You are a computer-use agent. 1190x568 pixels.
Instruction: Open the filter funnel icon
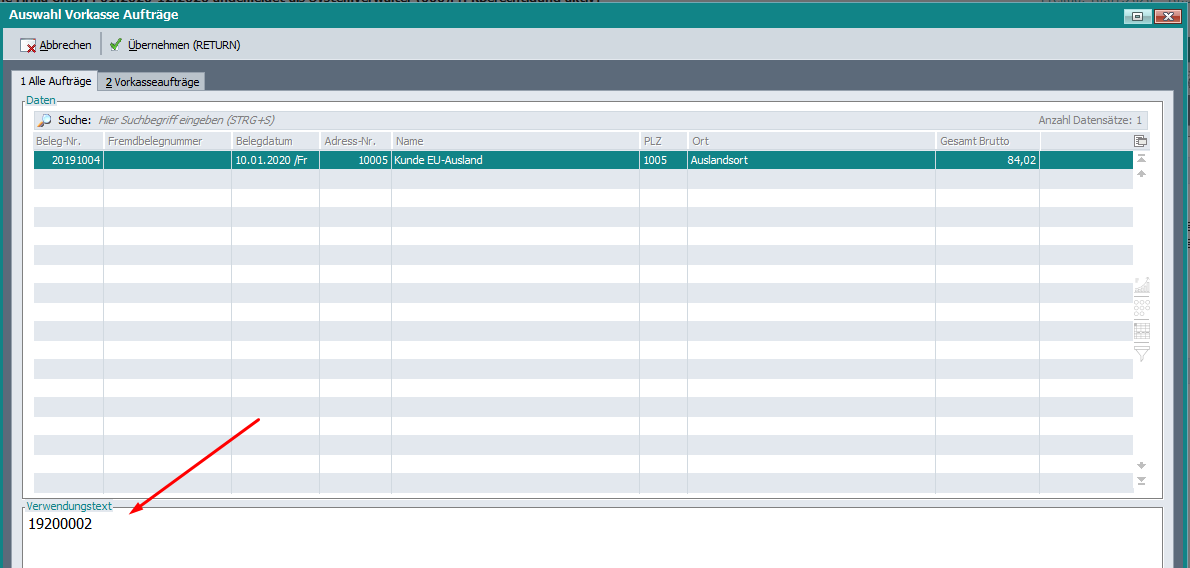click(1141, 353)
